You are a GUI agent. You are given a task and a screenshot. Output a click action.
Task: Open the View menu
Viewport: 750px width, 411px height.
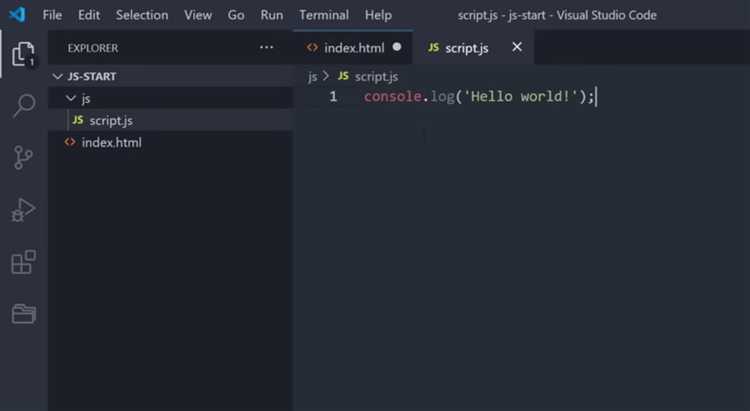point(198,15)
